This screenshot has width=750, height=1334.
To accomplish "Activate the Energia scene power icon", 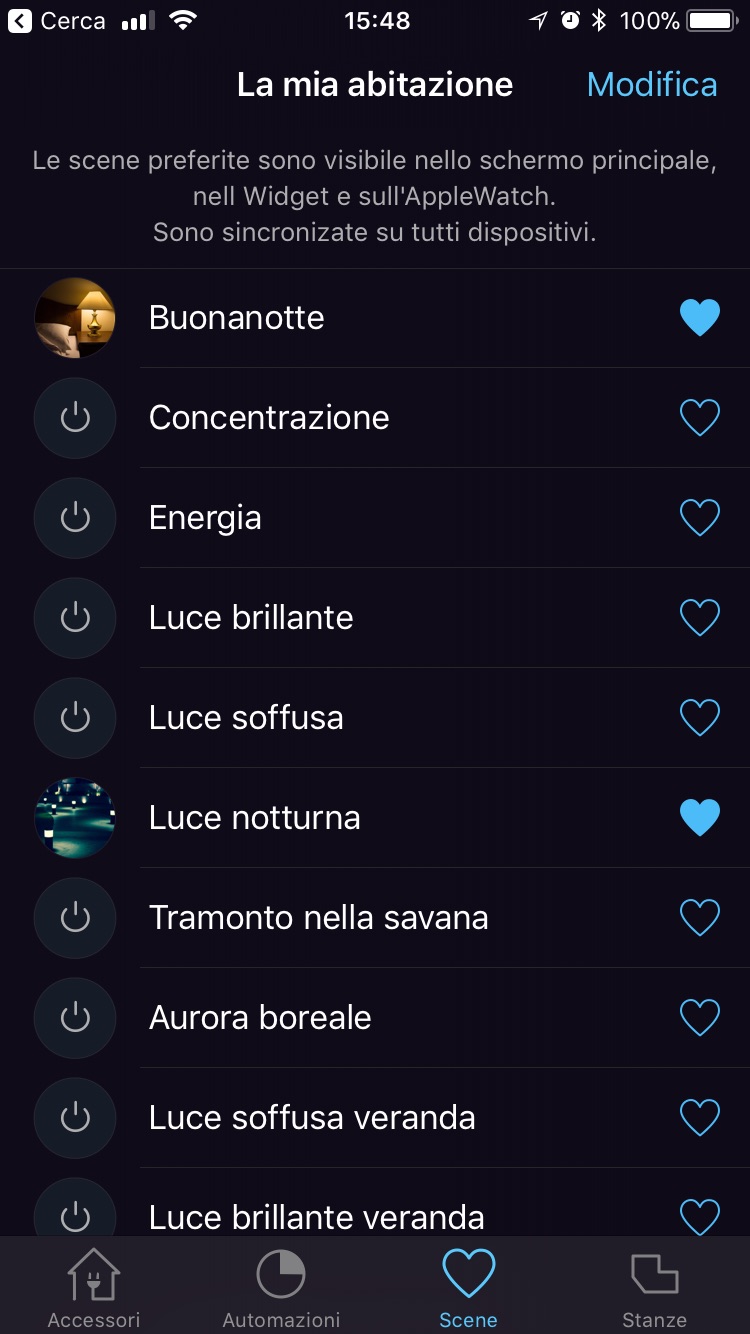I will (x=75, y=518).
